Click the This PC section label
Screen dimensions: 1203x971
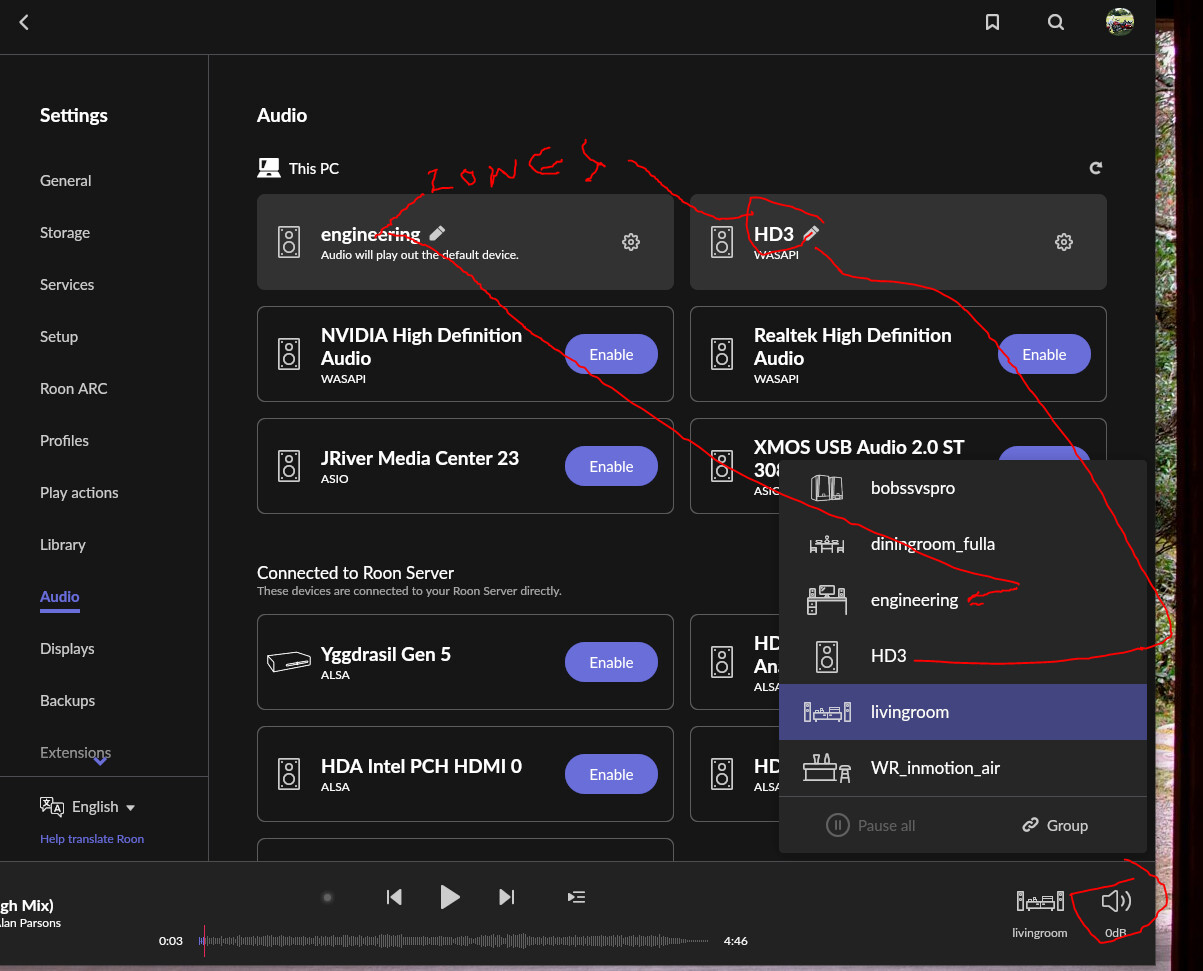click(x=314, y=169)
